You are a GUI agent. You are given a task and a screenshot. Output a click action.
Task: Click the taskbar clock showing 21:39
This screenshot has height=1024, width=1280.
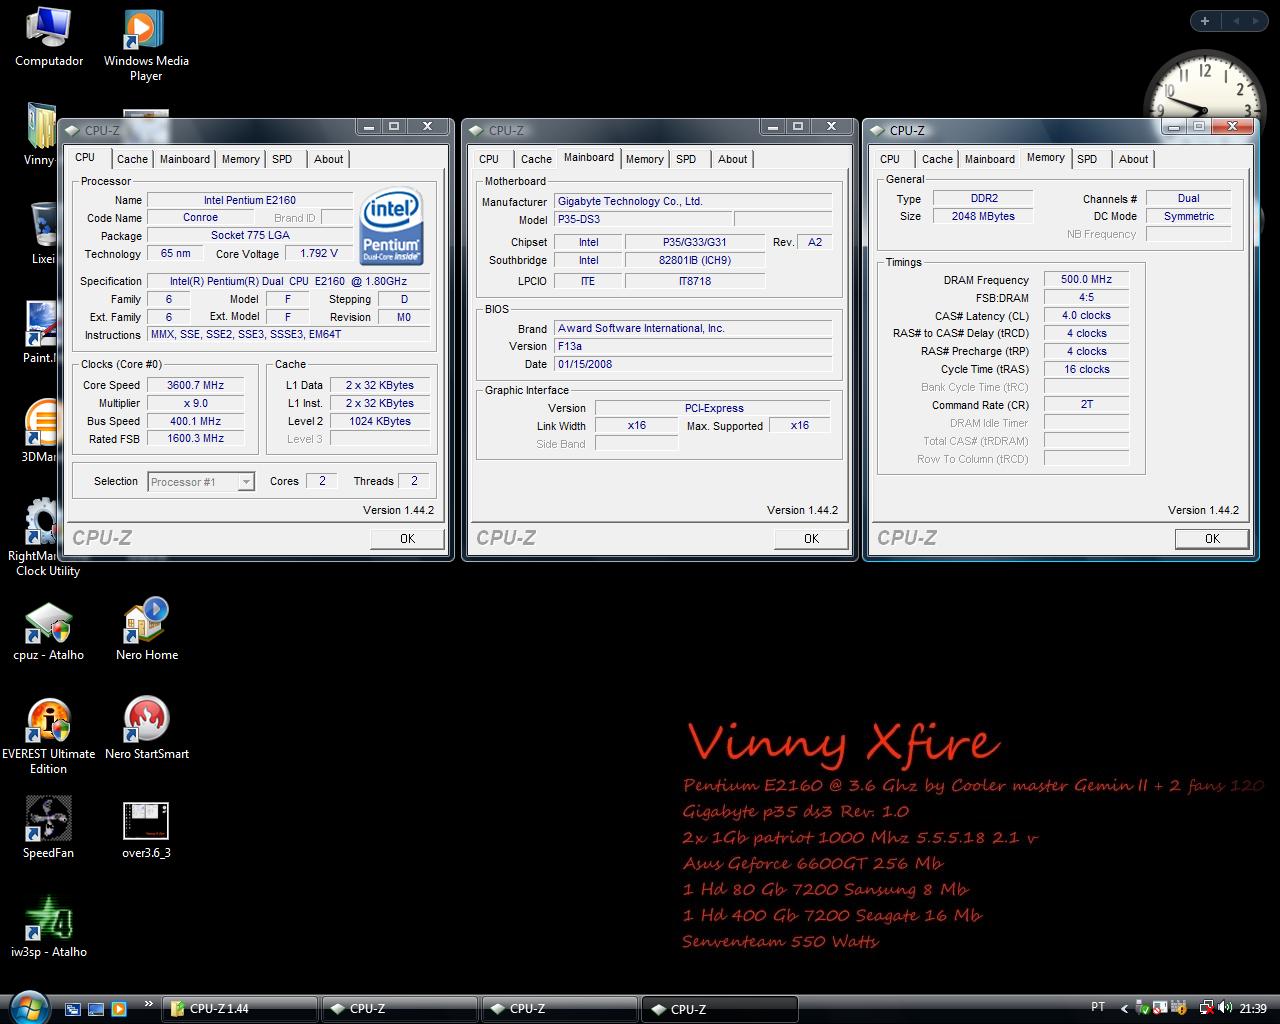pyautogui.click(x=1253, y=1008)
